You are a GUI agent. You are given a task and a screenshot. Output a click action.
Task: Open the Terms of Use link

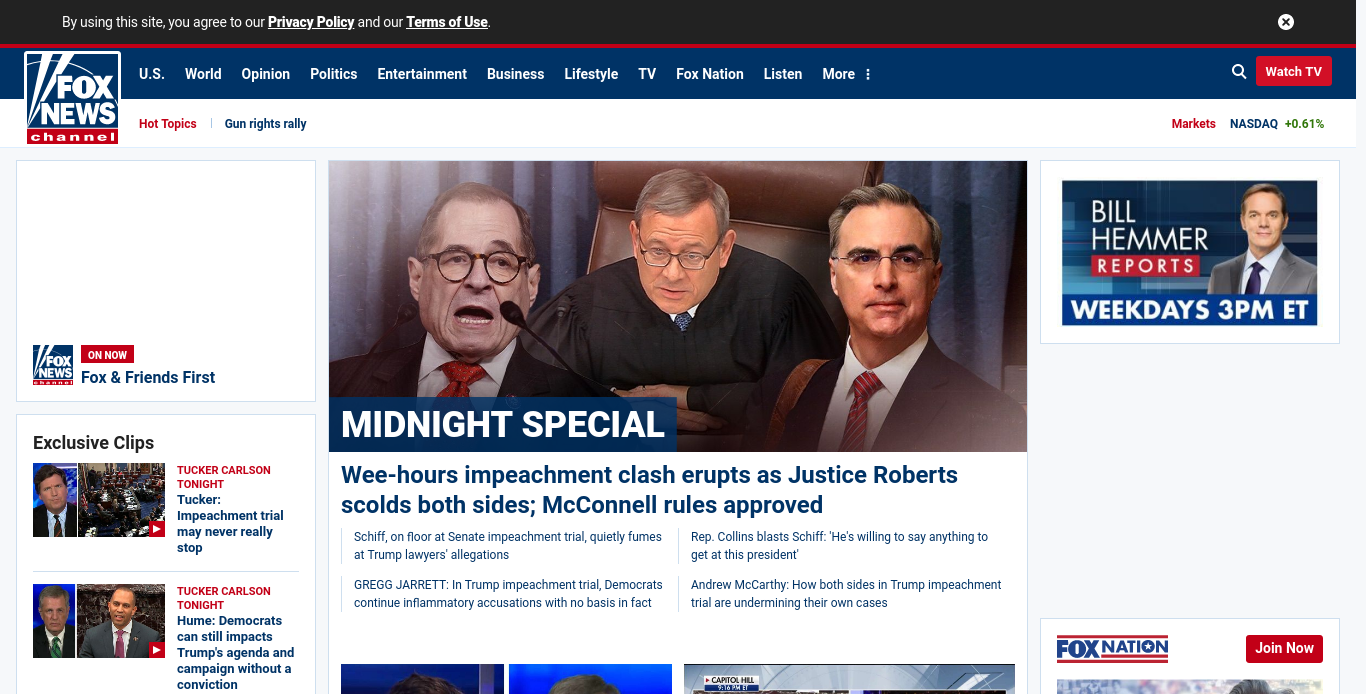[447, 22]
